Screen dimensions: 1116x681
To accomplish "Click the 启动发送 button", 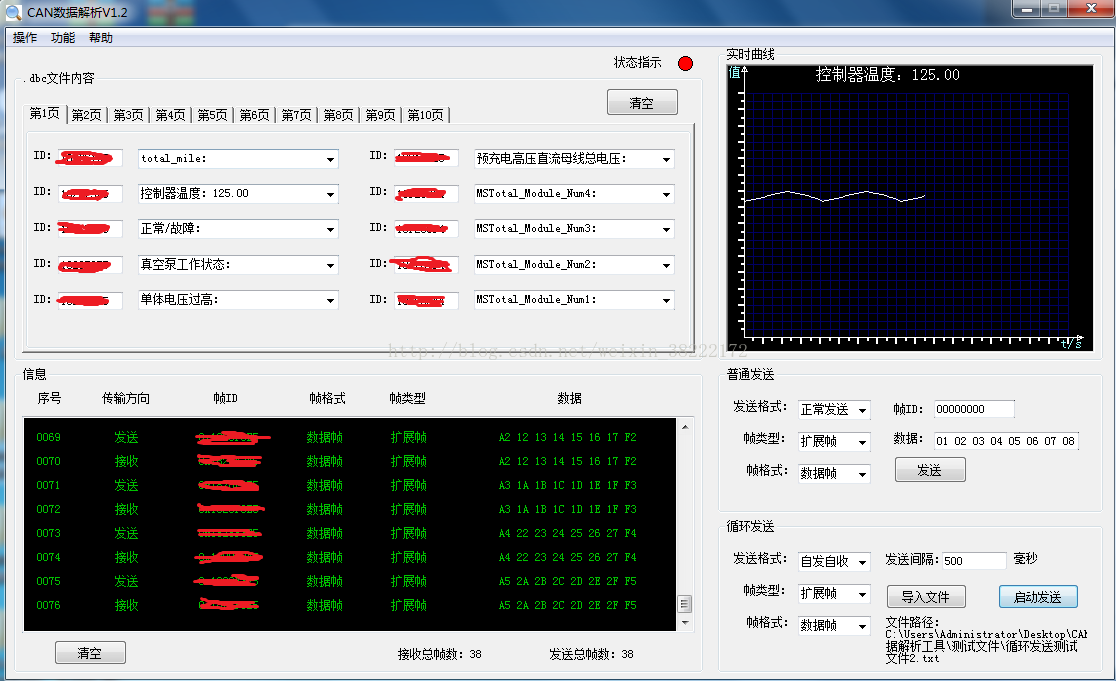I will point(1038,596).
